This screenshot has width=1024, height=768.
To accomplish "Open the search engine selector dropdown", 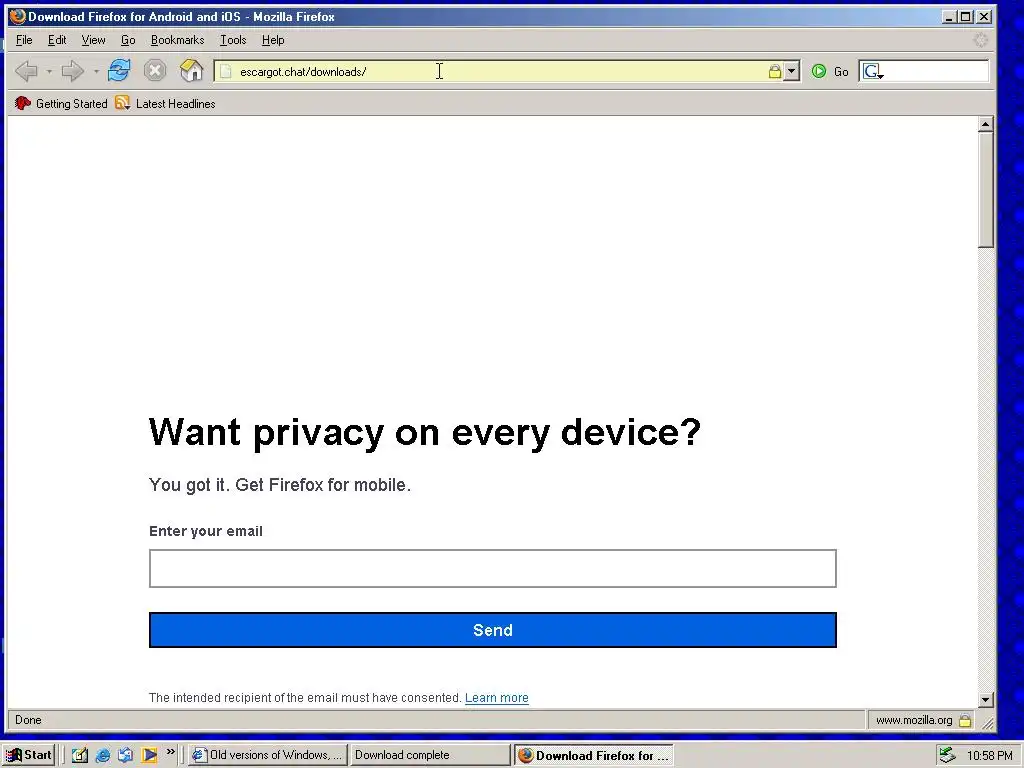I will click(x=873, y=71).
